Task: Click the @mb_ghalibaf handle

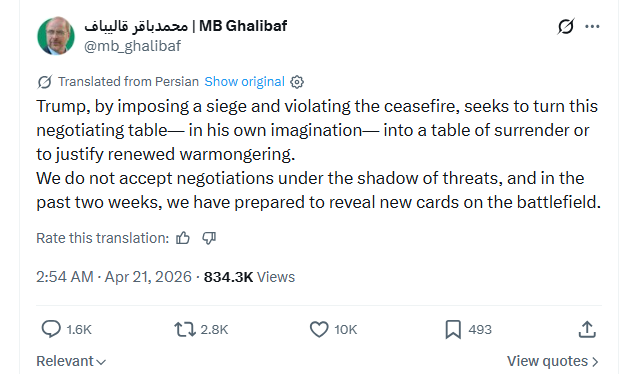Action: [133, 46]
